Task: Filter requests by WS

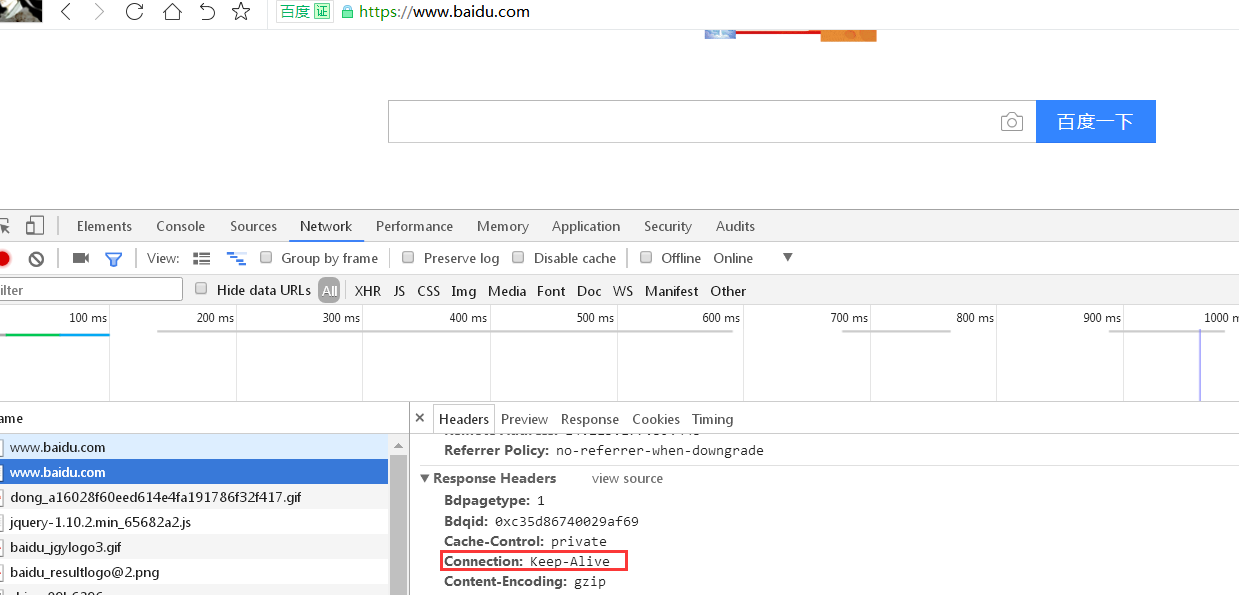Action: [x=623, y=291]
